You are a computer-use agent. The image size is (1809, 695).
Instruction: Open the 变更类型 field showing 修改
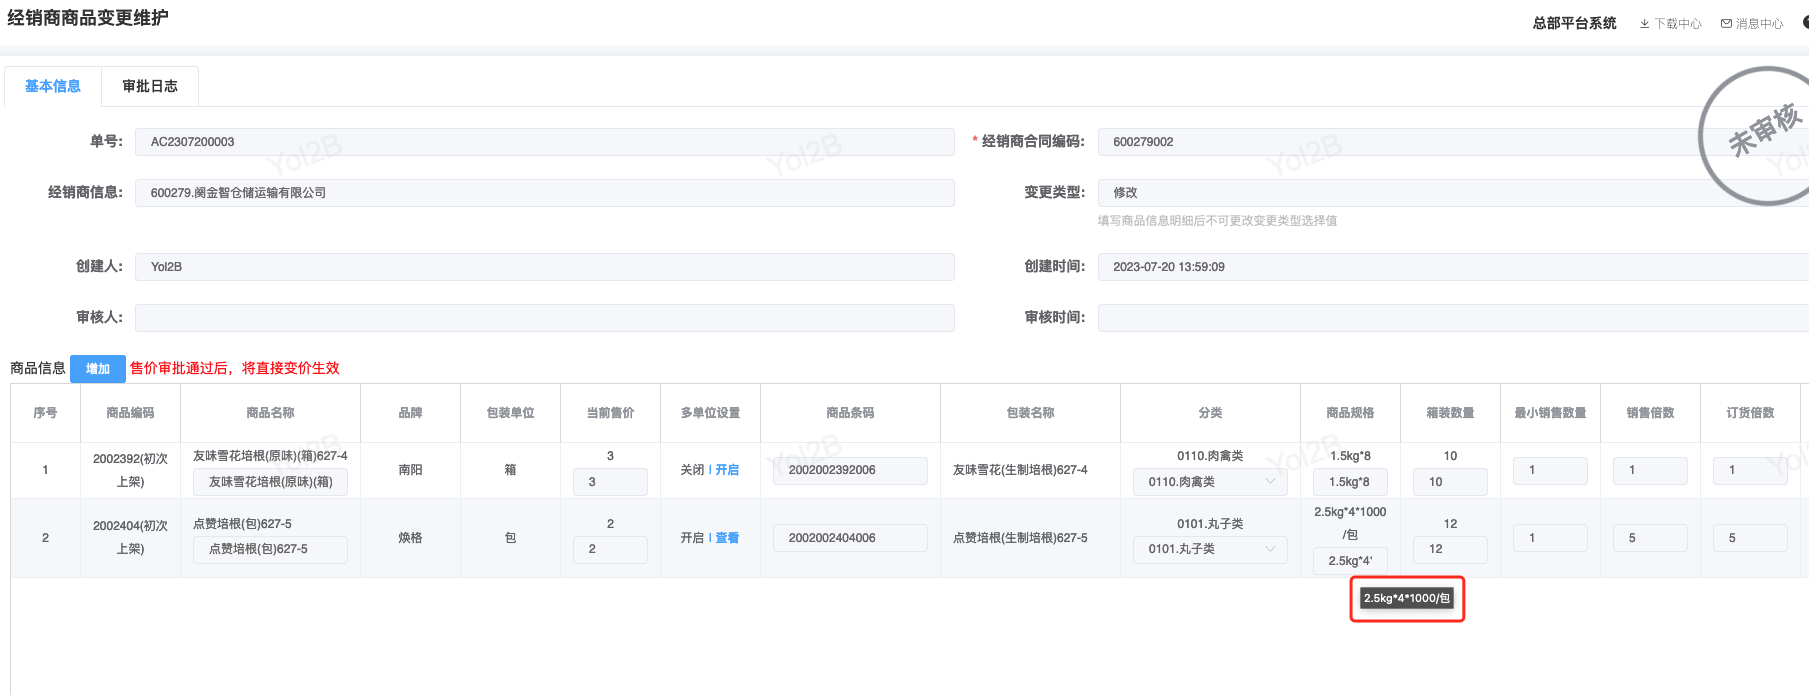[x=1400, y=193]
